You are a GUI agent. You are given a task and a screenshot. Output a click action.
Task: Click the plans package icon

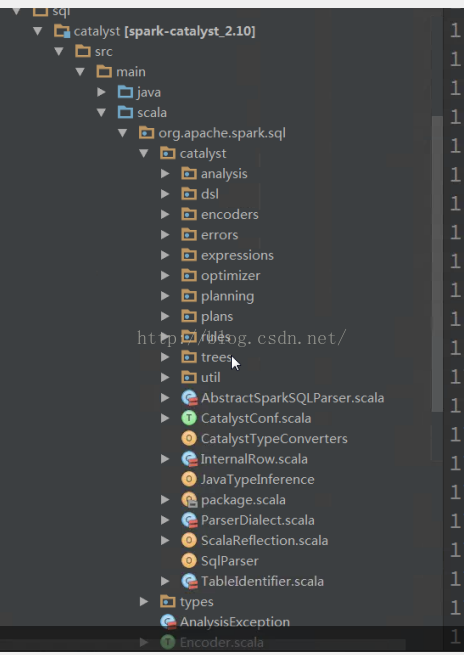[189, 316]
